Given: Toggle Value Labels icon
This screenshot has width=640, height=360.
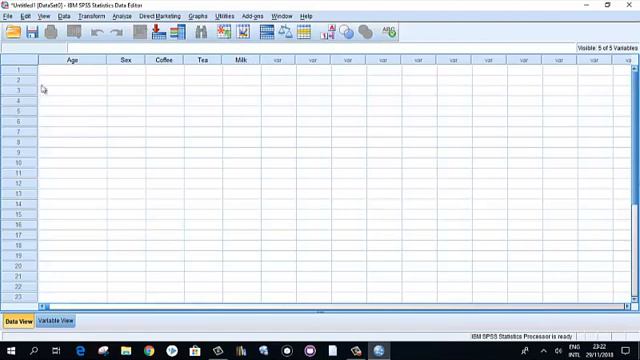Looking at the screenshot, I should coord(328,32).
